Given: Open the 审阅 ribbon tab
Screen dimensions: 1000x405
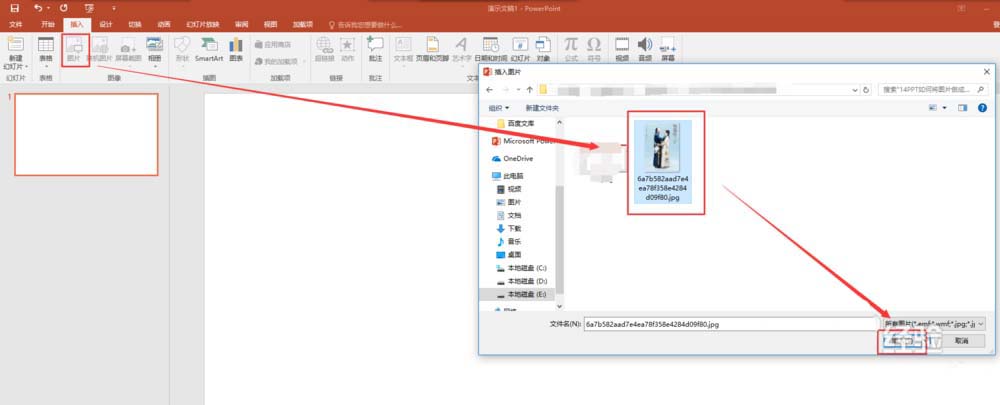Looking at the screenshot, I should (241, 25).
